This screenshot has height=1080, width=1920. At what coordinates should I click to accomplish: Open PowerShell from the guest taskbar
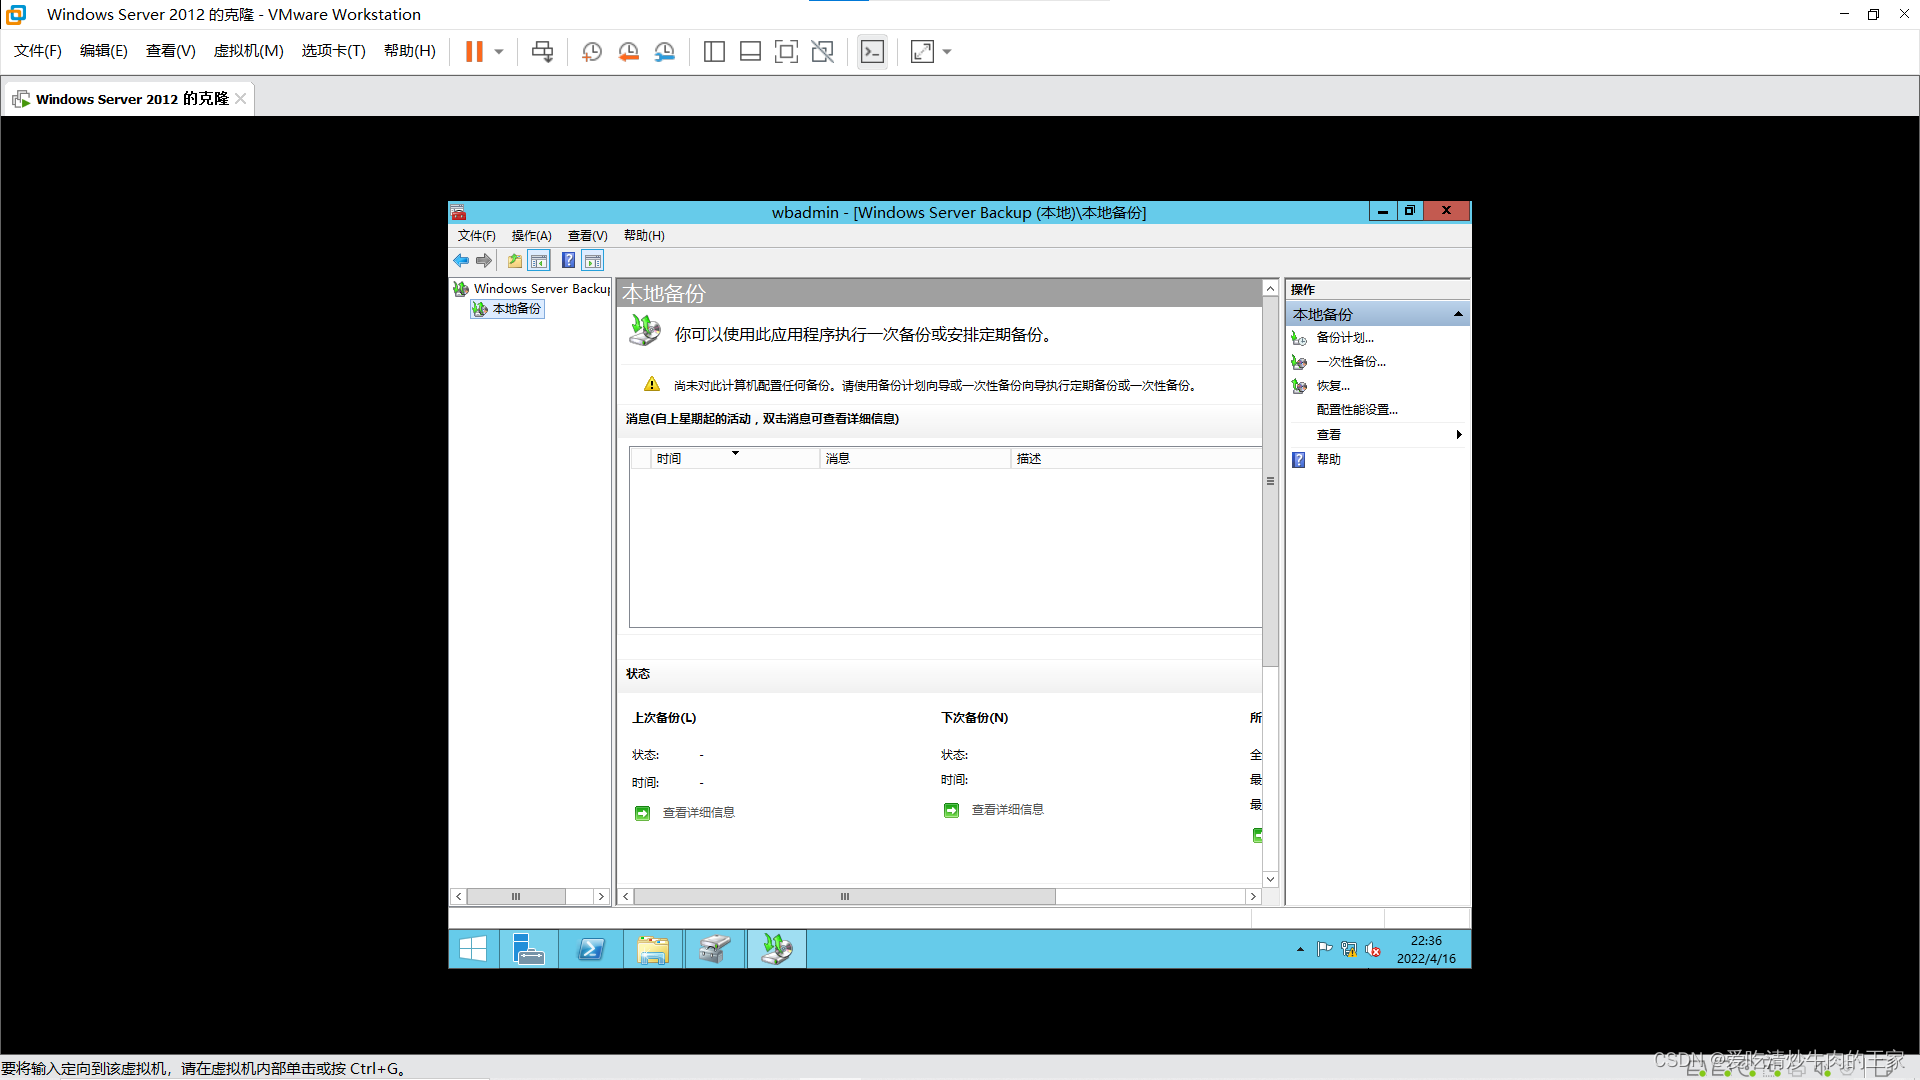[591, 949]
